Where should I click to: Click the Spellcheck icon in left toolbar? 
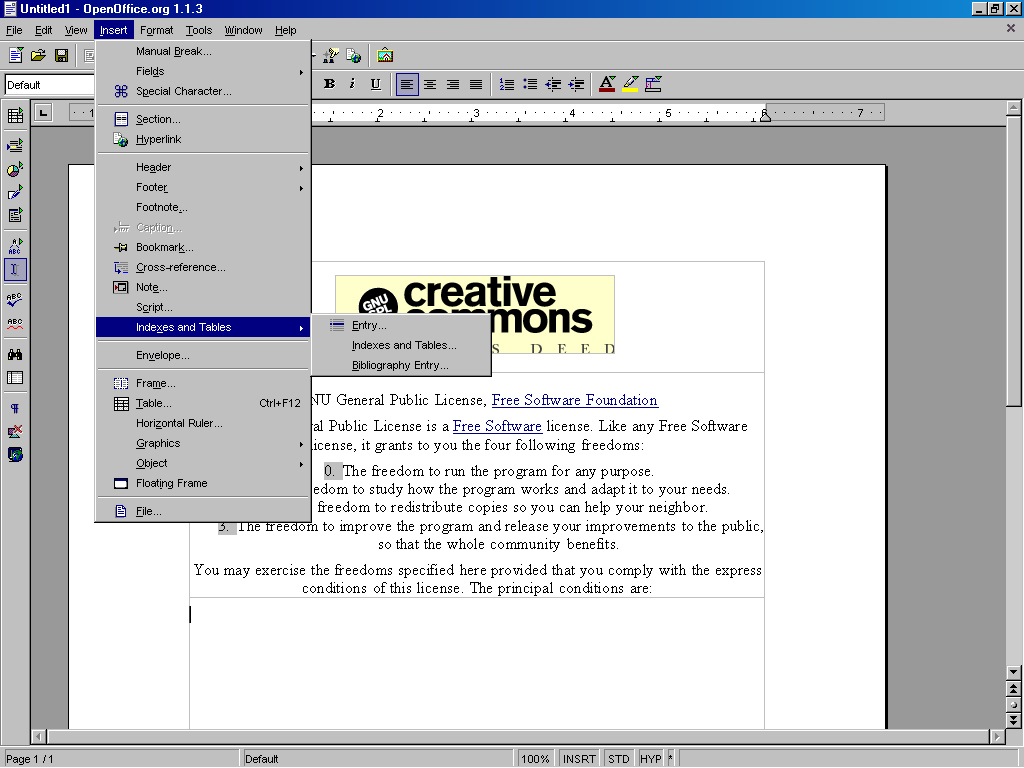tap(15, 299)
